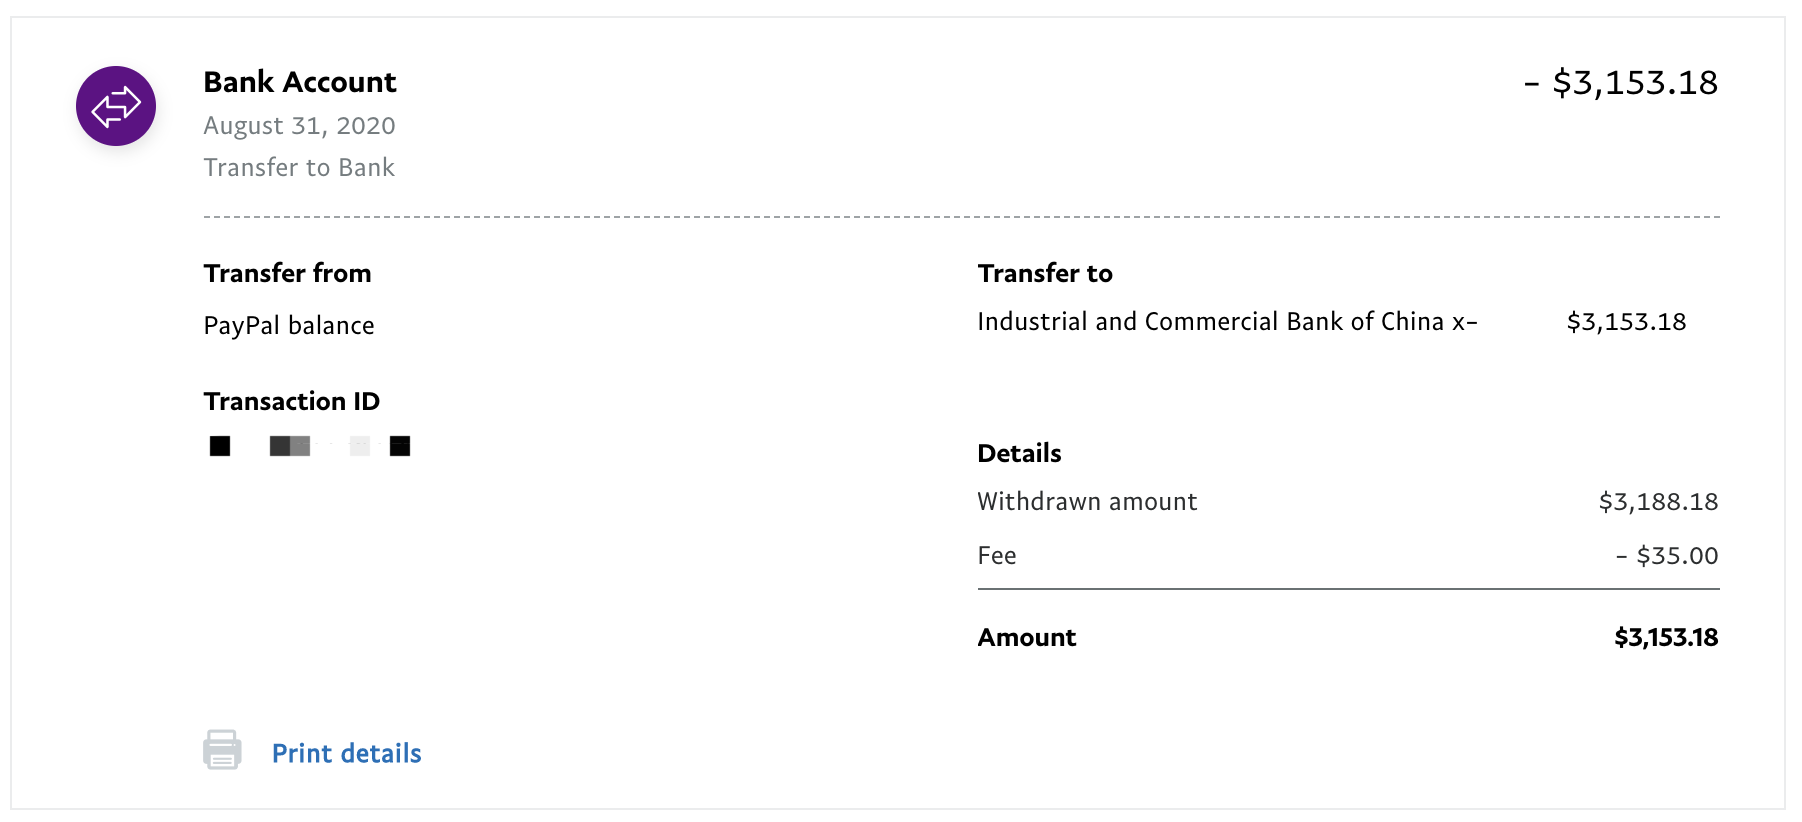Open the Print details link
1802x822 pixels.
[346, 753]
